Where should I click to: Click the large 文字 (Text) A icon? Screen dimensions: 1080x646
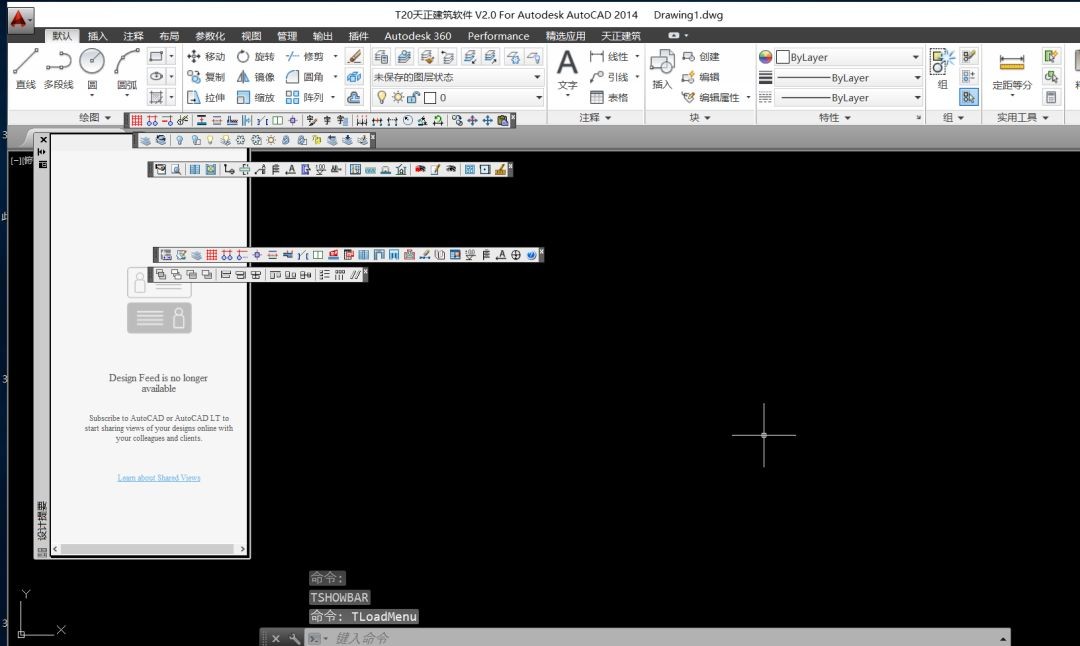tap(567, 63)
